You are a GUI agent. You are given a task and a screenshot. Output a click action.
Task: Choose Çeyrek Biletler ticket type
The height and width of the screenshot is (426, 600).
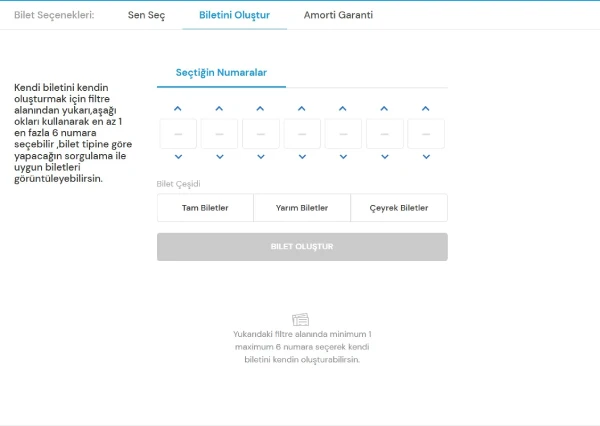399,208
